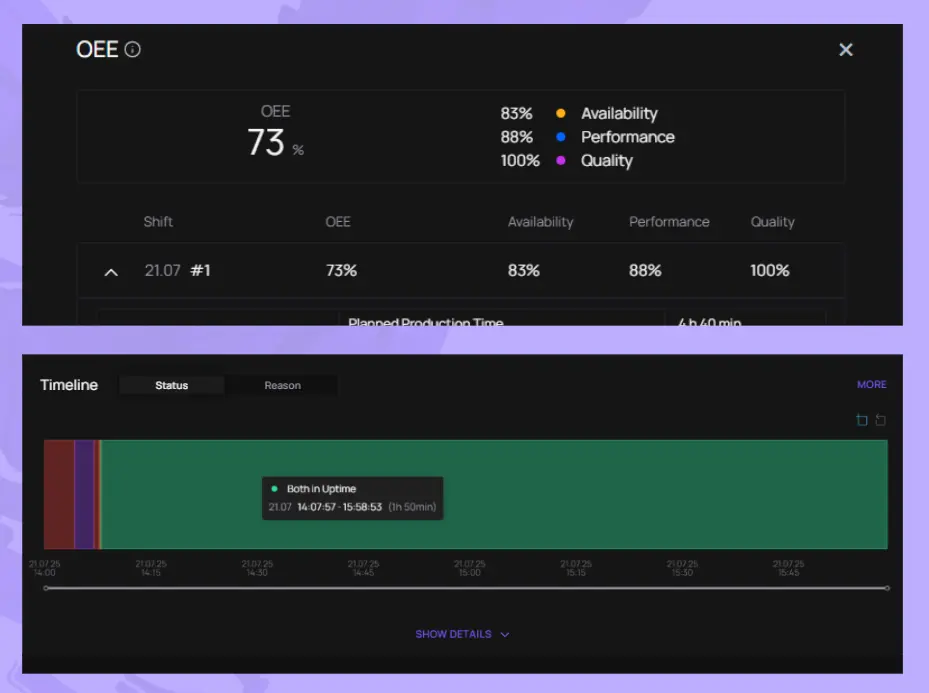Click the 14:30 time axis label
Image resolution: width=929 pixels, height=693 pixels.
[x=257, y=568]
